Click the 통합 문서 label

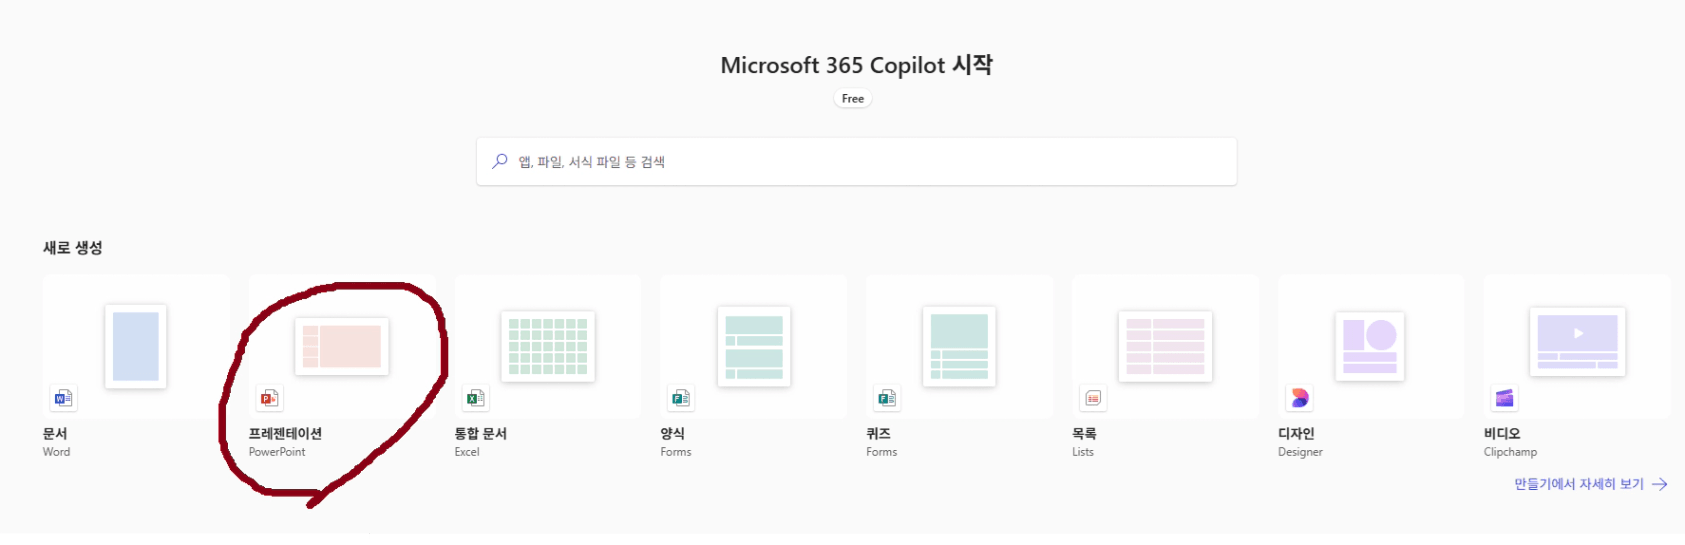481,433
